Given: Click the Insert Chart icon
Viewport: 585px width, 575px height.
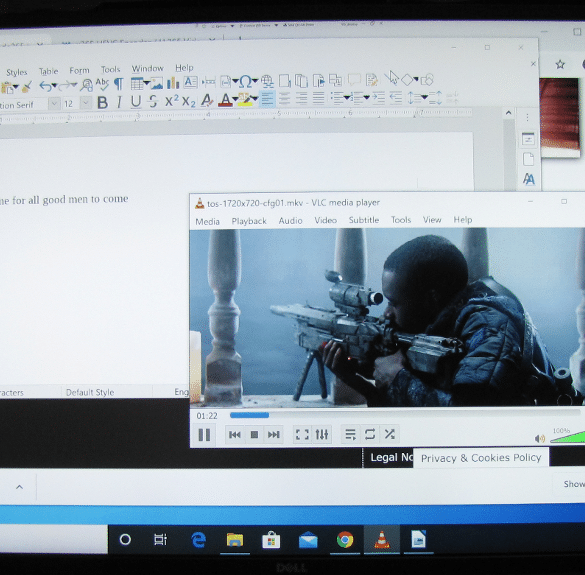Looking at the screenshot, I should (x=173, y=83).
